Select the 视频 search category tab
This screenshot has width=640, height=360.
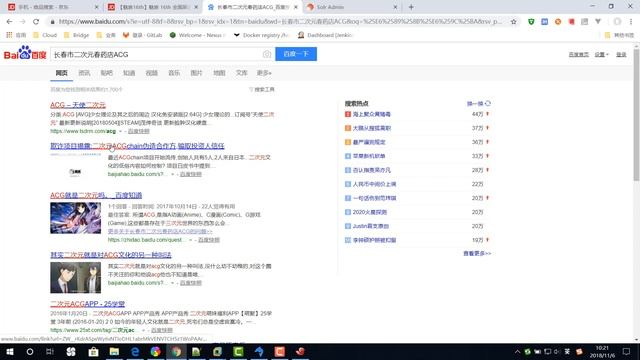[x=151, y=73]
